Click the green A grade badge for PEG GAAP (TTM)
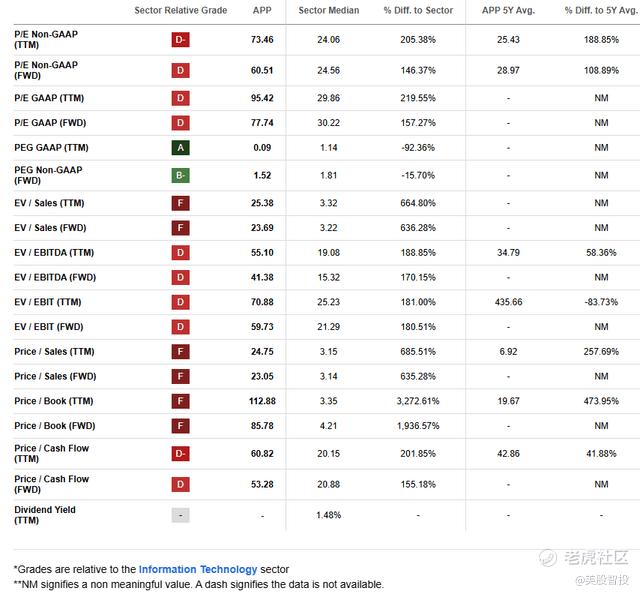Screen dimensions: 640x594 pyautogui.click(x=180, y=147)
